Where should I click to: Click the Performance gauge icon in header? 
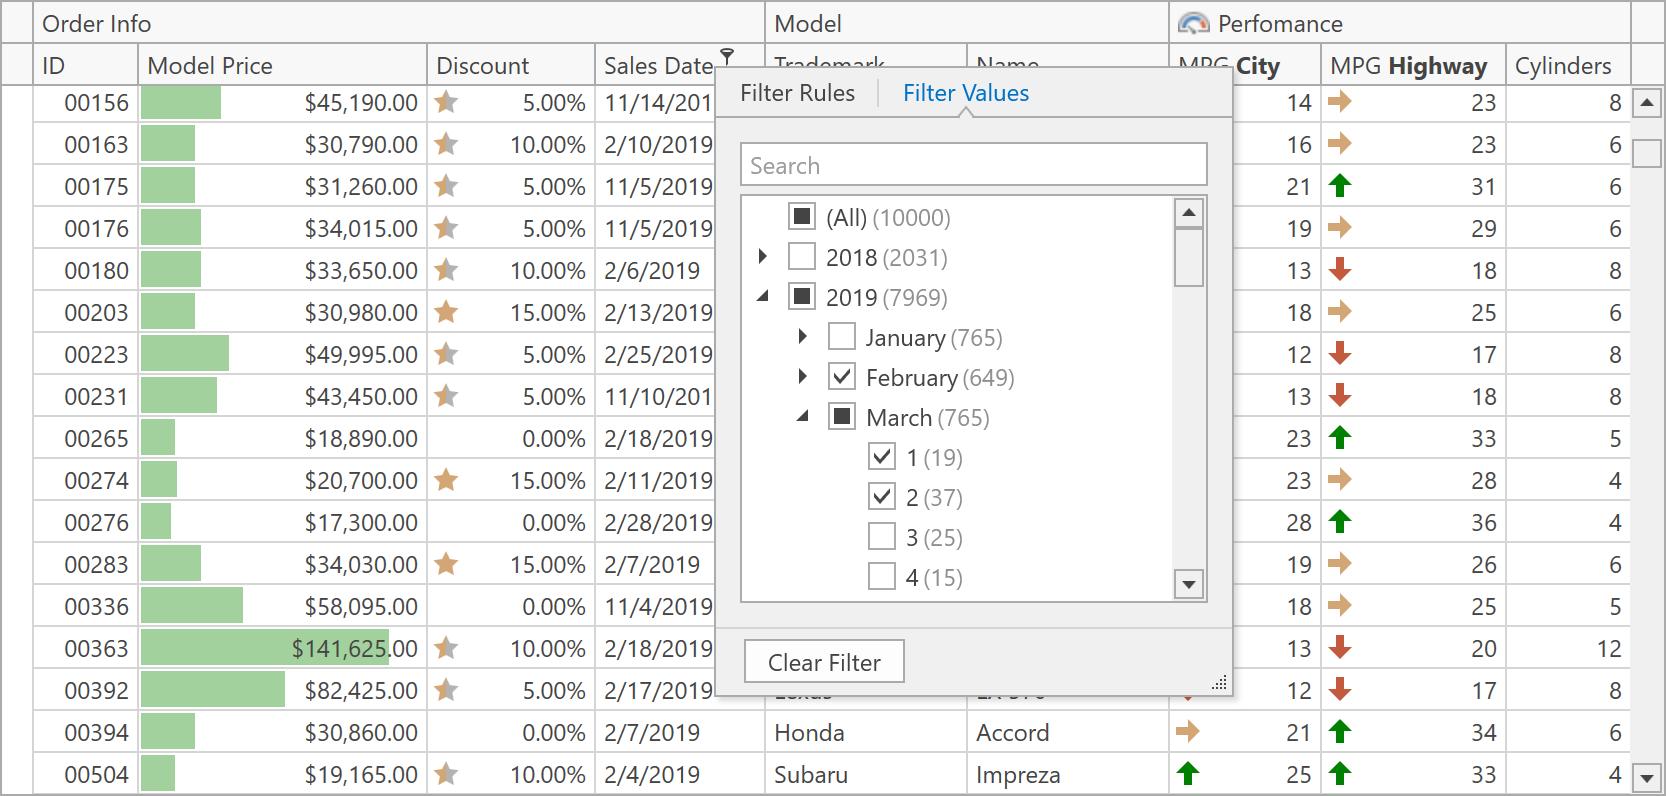pos(1193,23)
